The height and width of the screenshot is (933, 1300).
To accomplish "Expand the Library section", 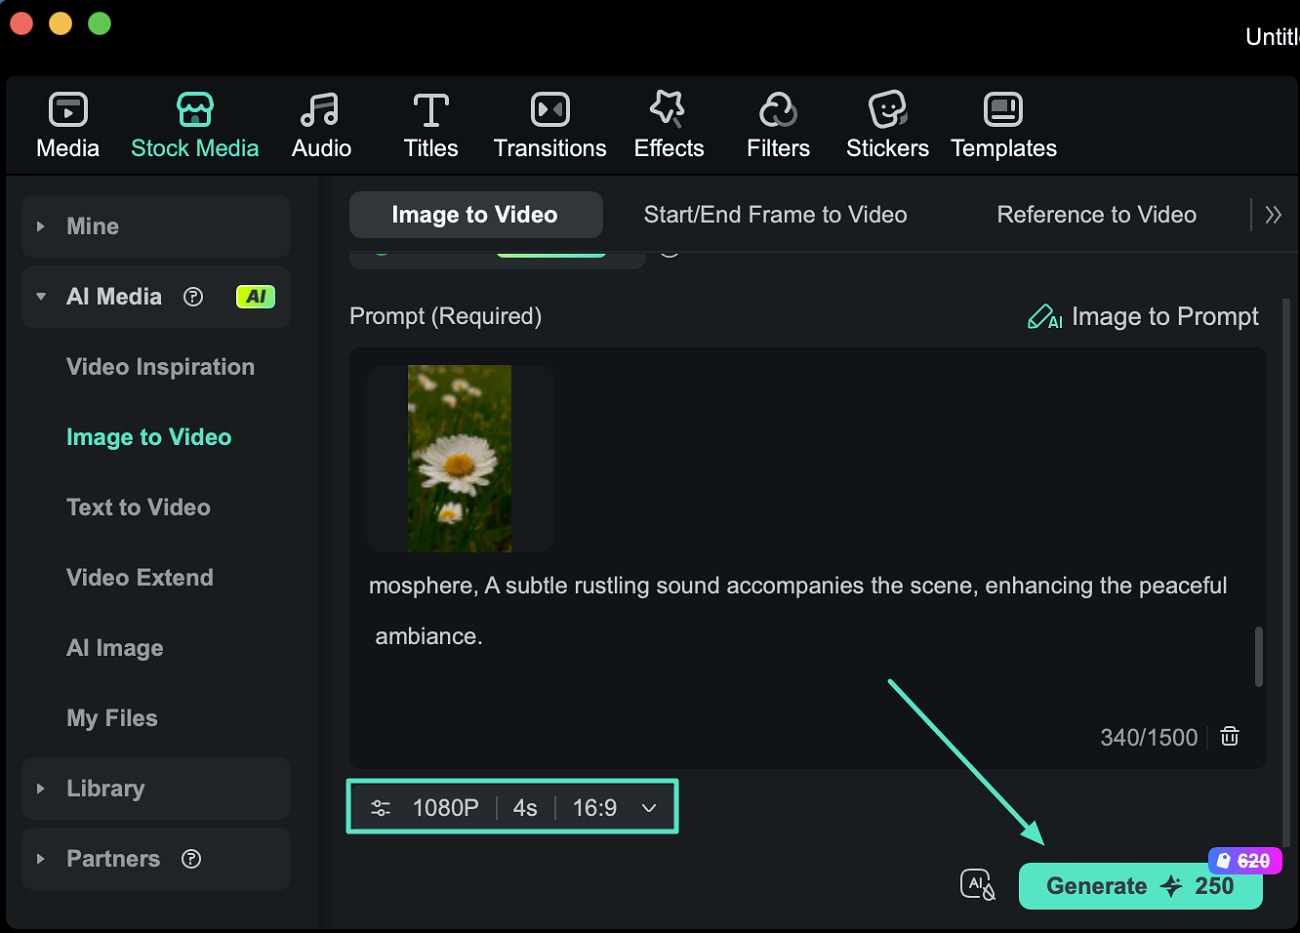I will coord(41,789).
